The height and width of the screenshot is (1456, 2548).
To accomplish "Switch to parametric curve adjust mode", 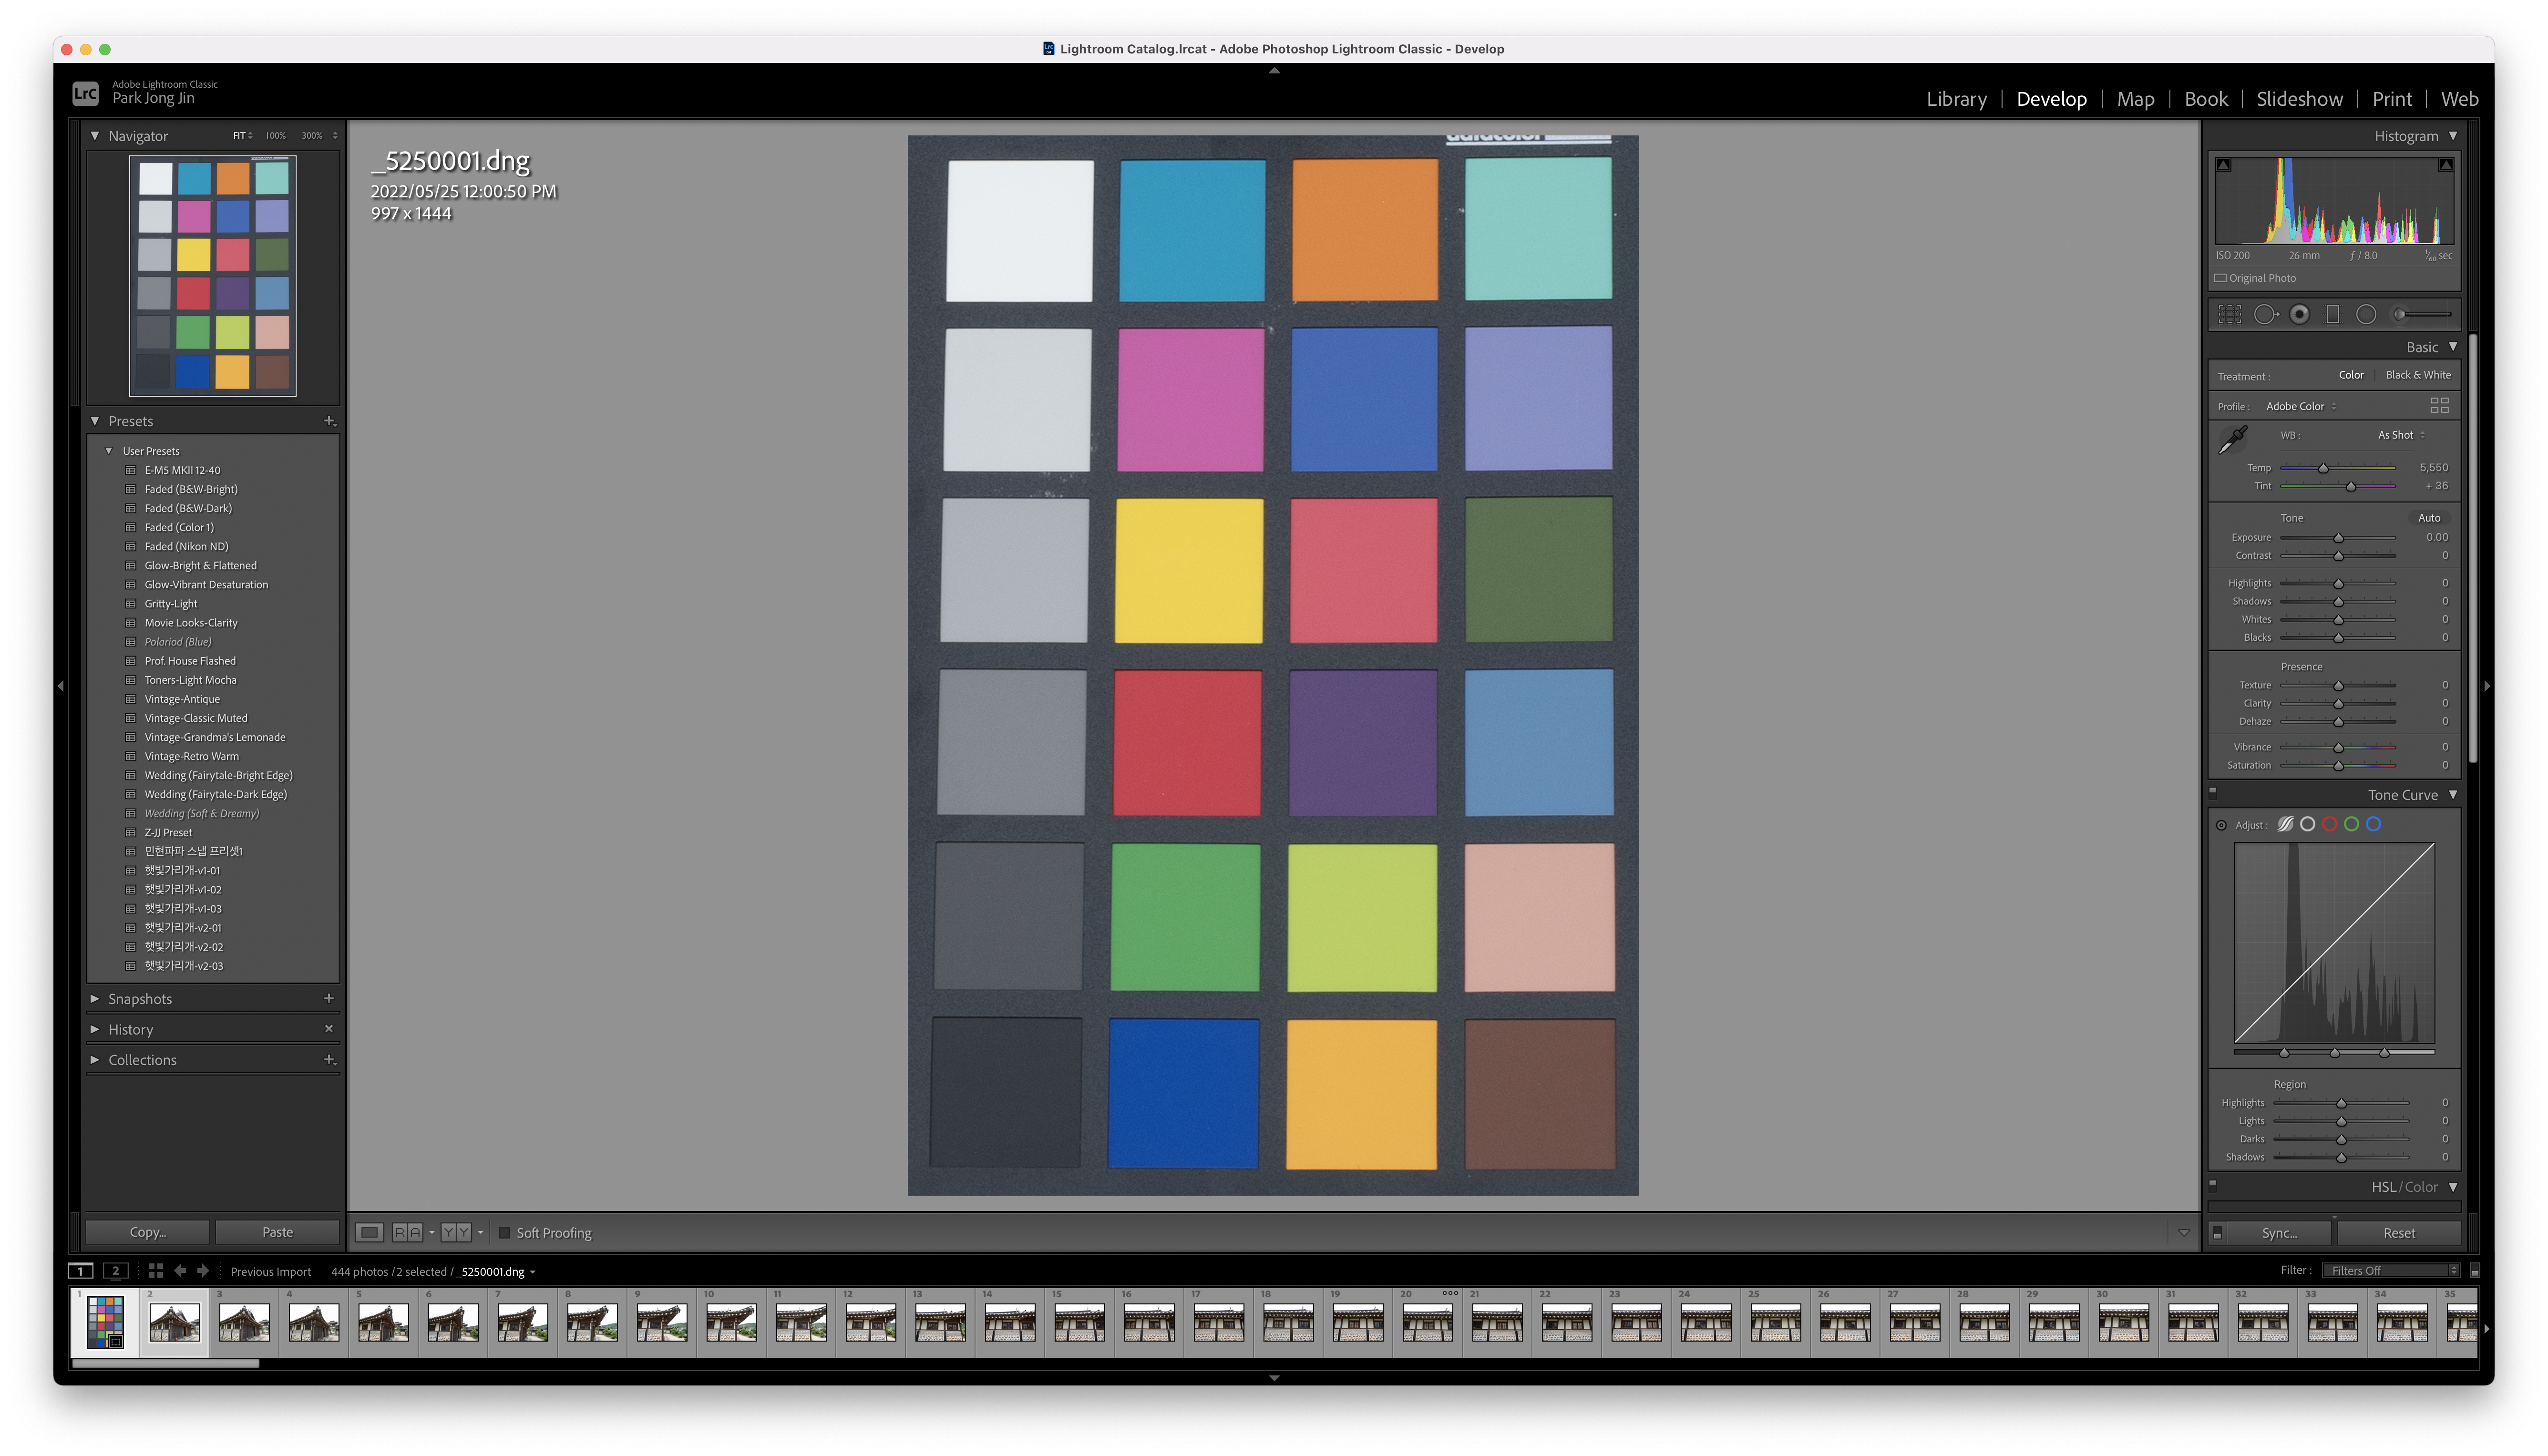I will [2285, 824].
